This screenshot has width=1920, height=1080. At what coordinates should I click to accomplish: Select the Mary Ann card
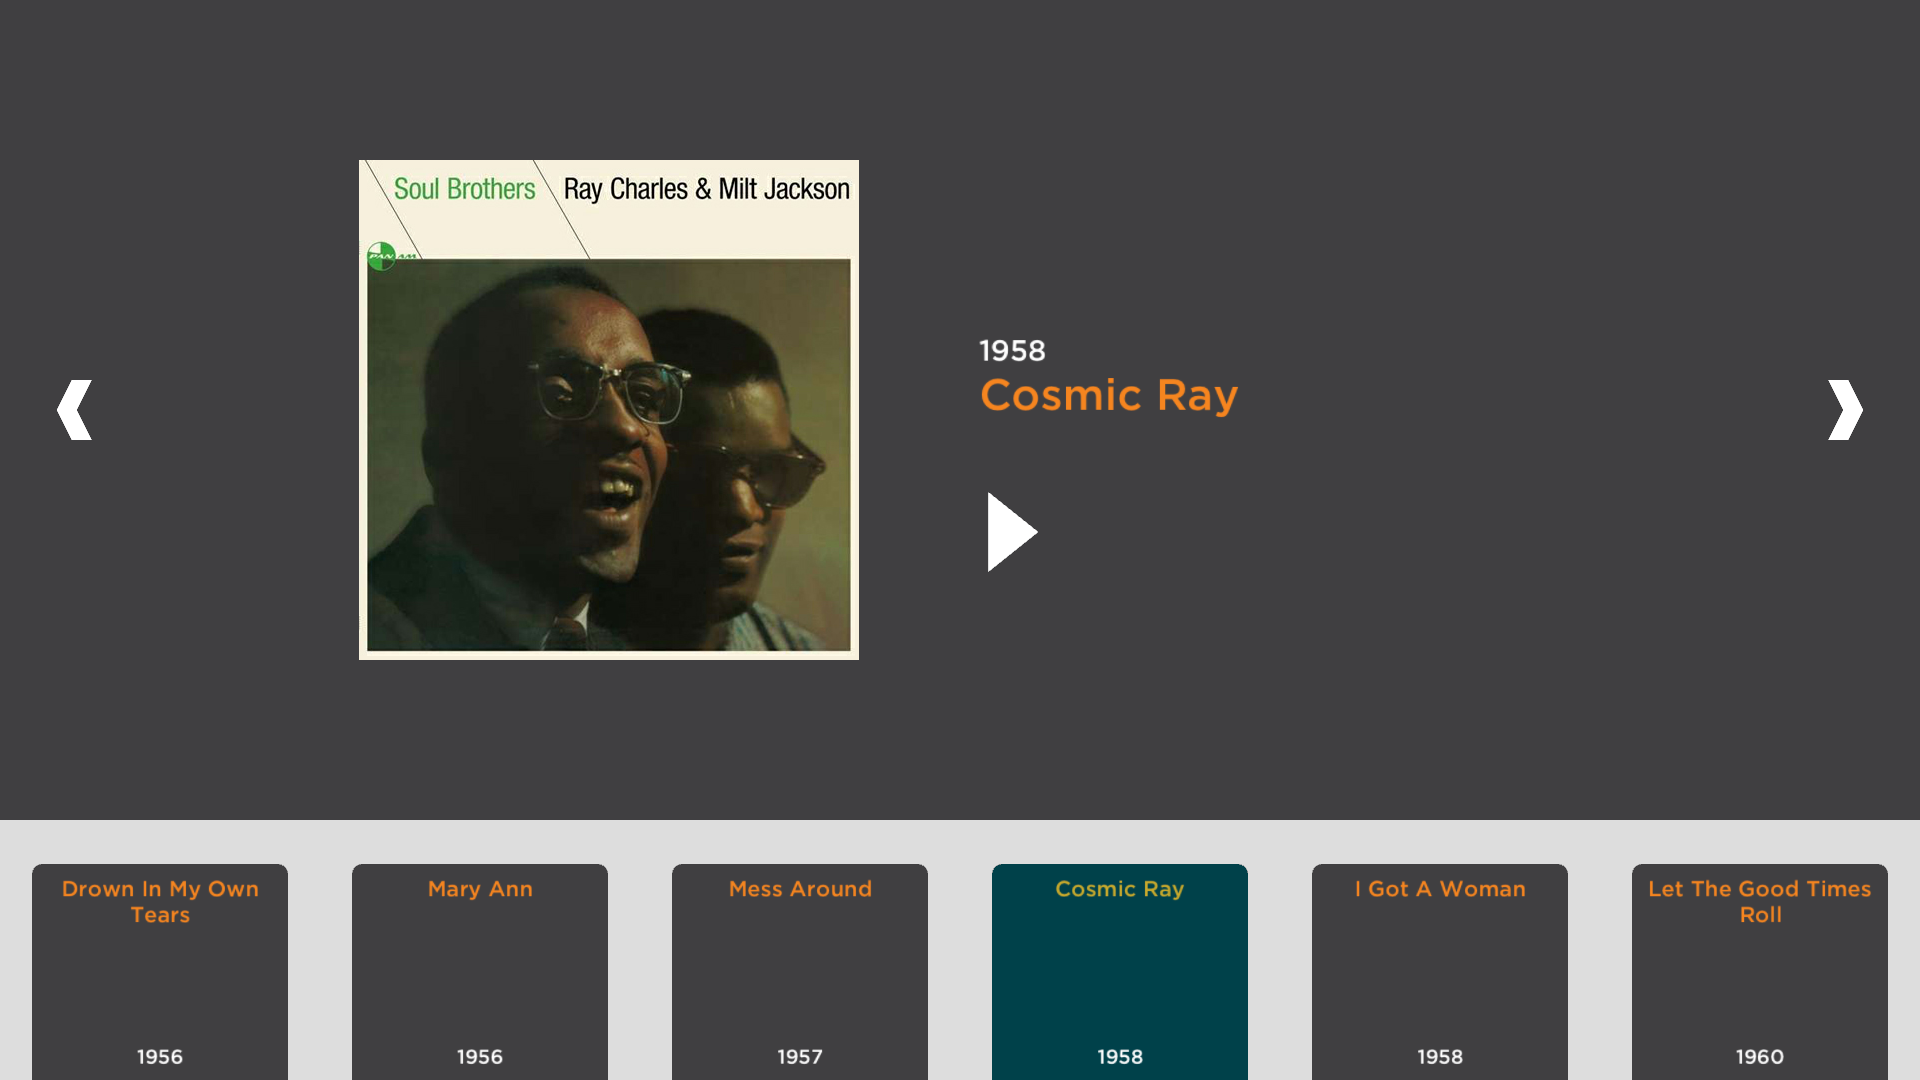[x=480, y=972]
